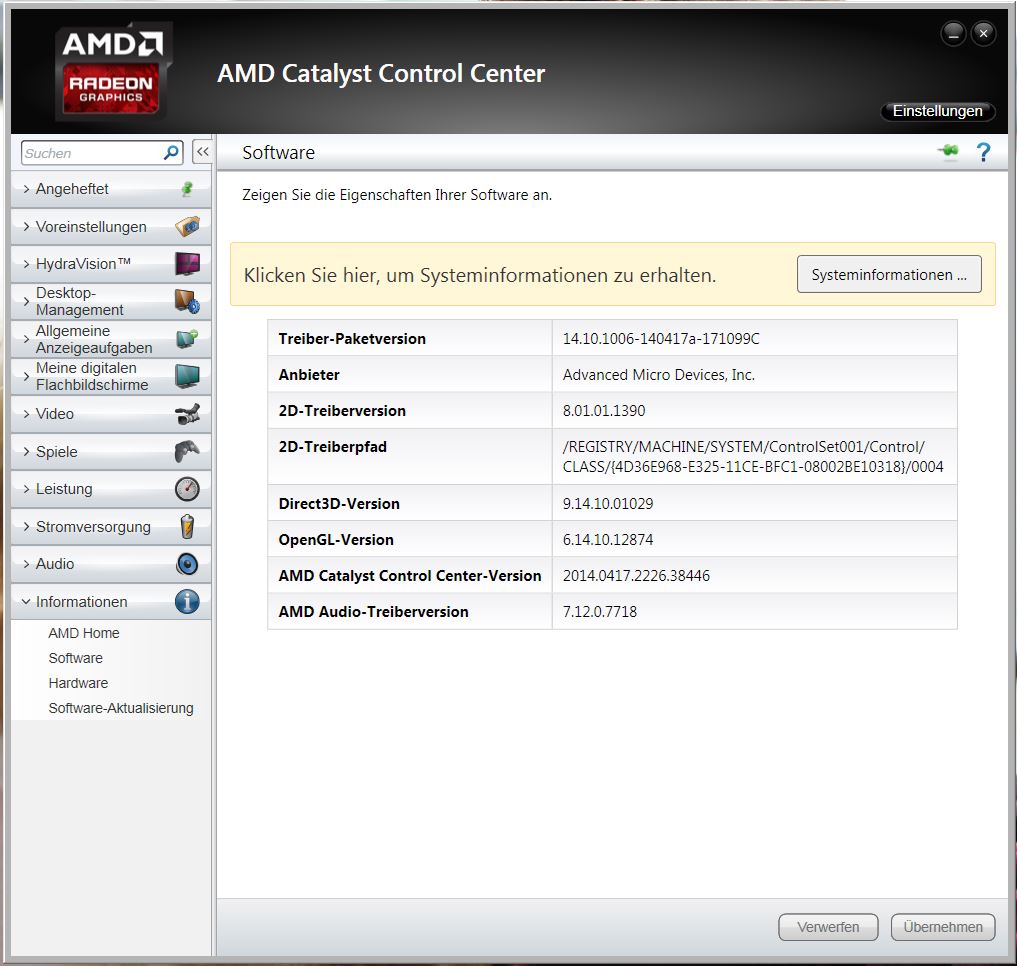Image resolution: width=1017 pixels, height=966 pixels.
Task: Click the Desktop-Management icon
Action: tap(187, 301)
